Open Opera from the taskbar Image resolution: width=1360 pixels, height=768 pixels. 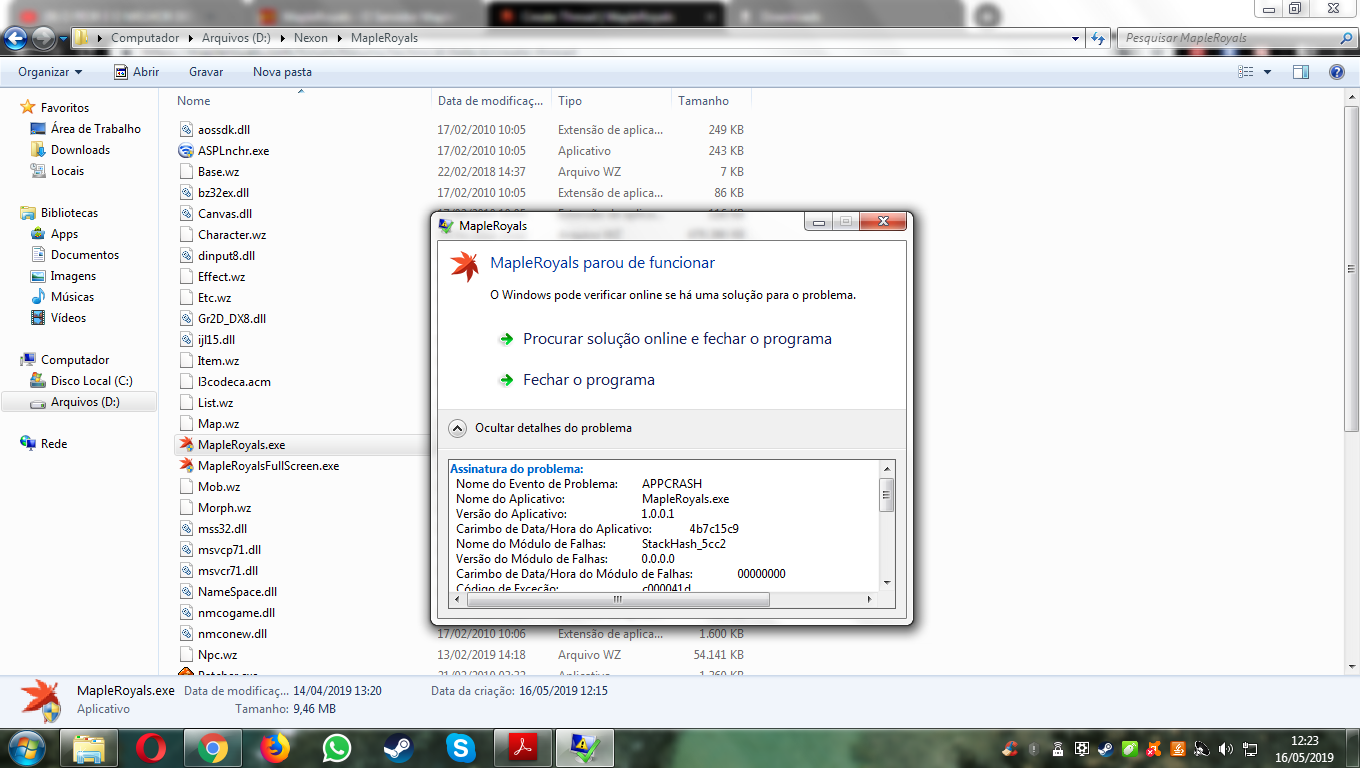(151, 748)
